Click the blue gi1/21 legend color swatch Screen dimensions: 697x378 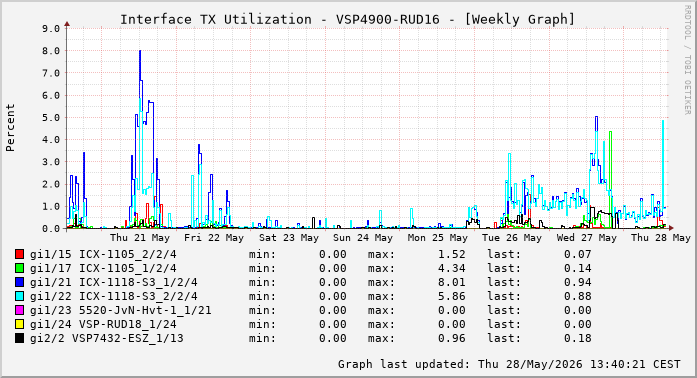19,282
